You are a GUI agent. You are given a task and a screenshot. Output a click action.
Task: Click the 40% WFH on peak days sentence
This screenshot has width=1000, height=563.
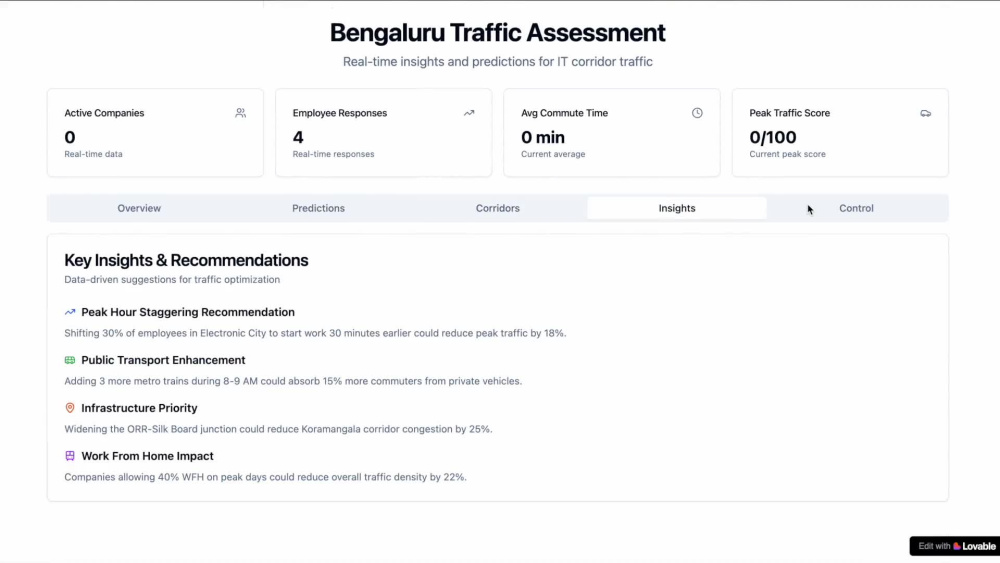pos(265,477)
